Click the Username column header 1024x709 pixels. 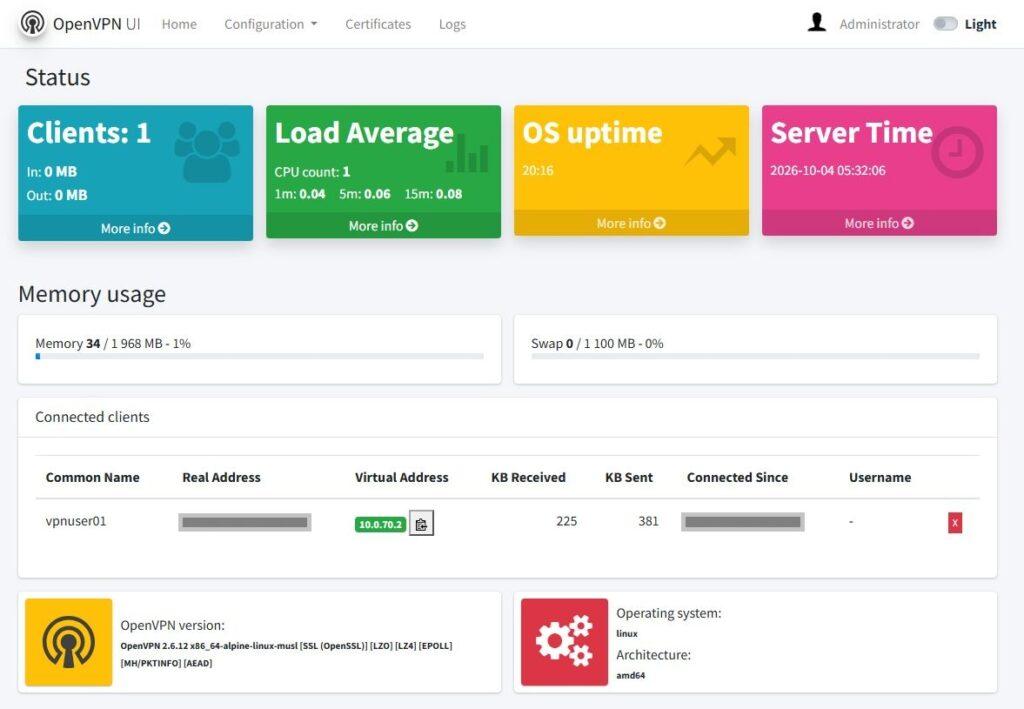coord(880,477)
